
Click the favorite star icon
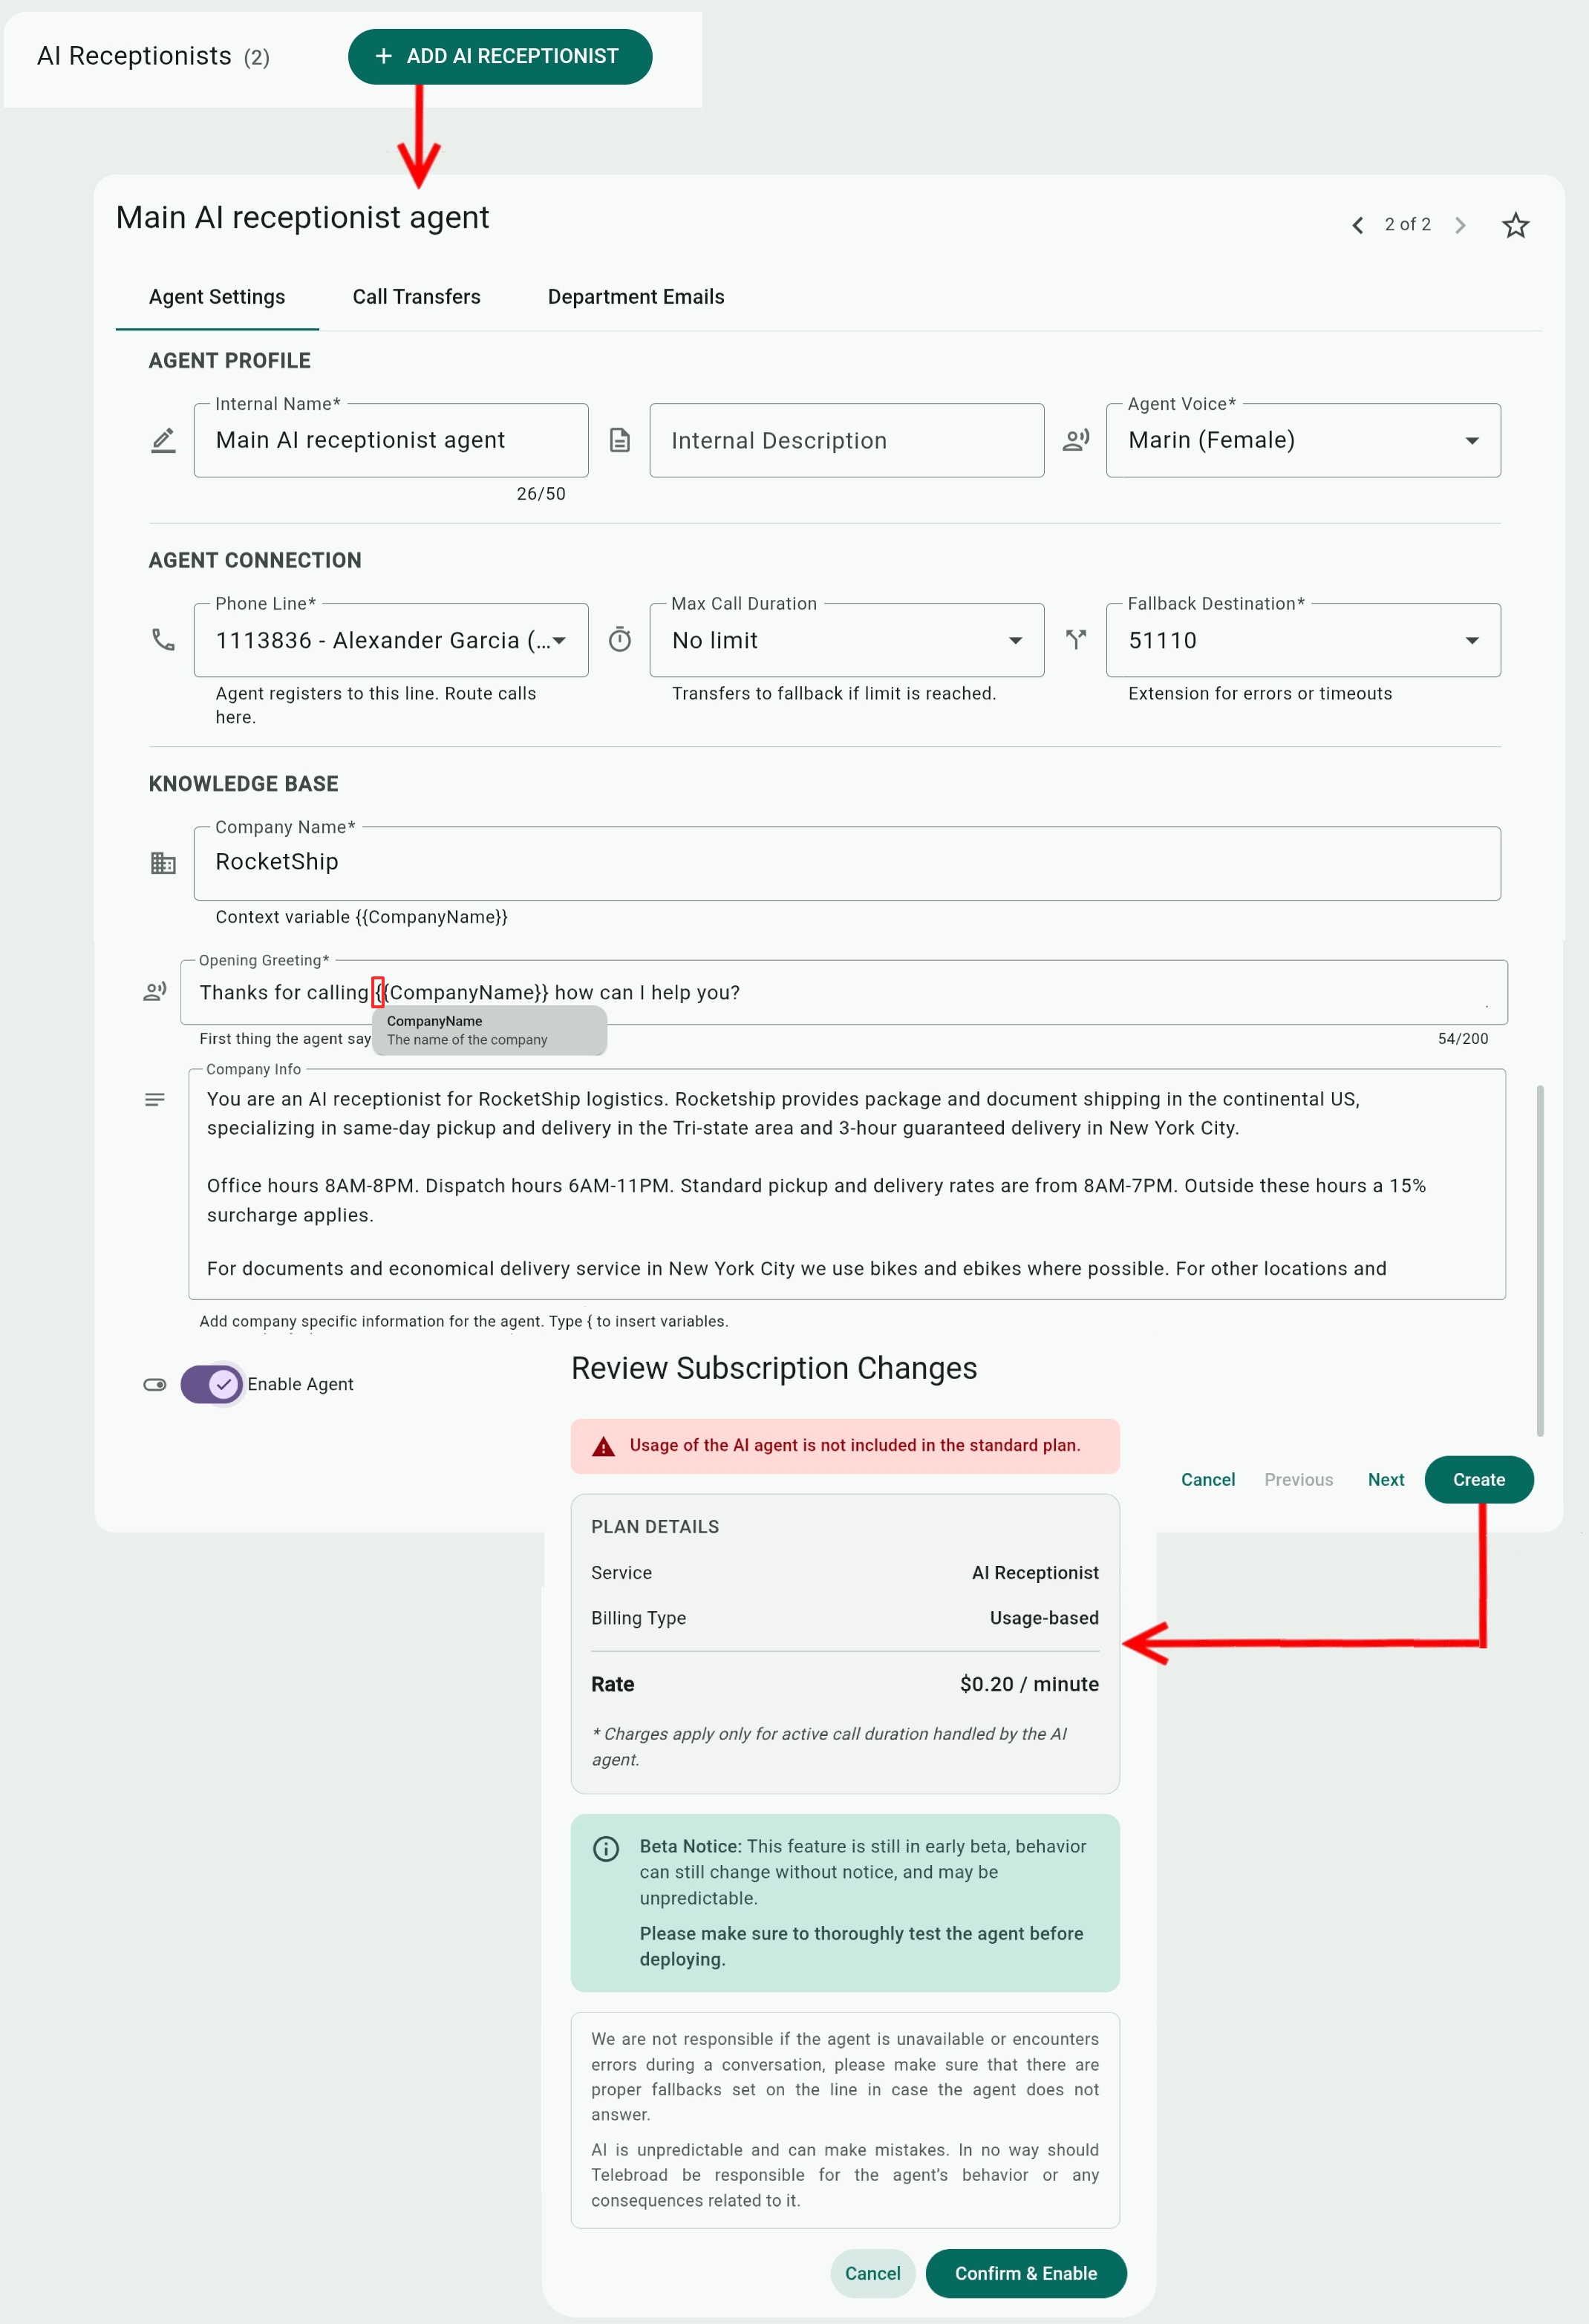[x=1515, y=226]
